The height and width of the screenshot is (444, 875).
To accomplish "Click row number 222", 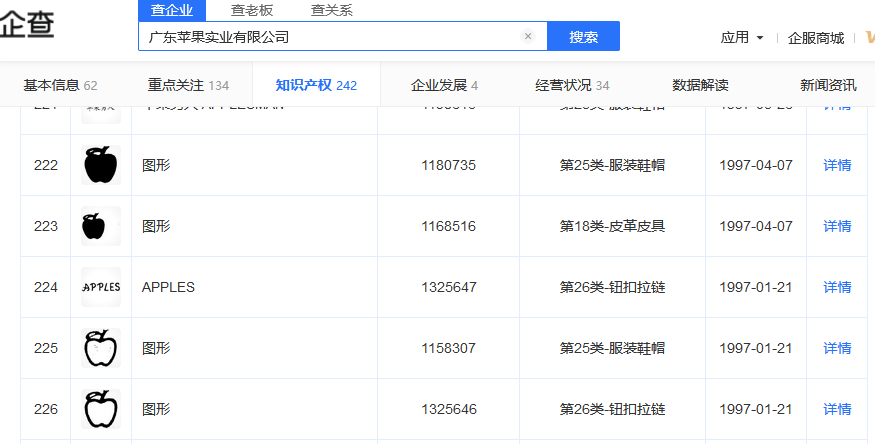I will pos(46,165).
